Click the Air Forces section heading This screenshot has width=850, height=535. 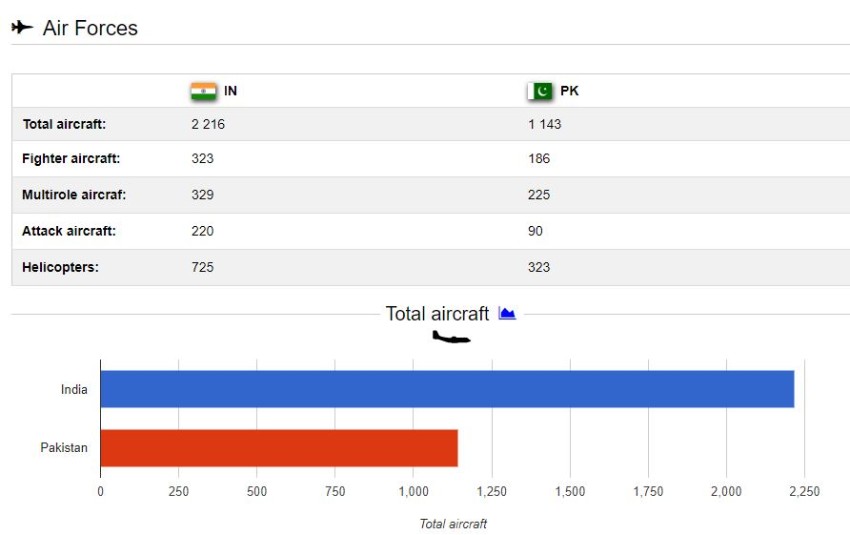click(x=90, y=28)
